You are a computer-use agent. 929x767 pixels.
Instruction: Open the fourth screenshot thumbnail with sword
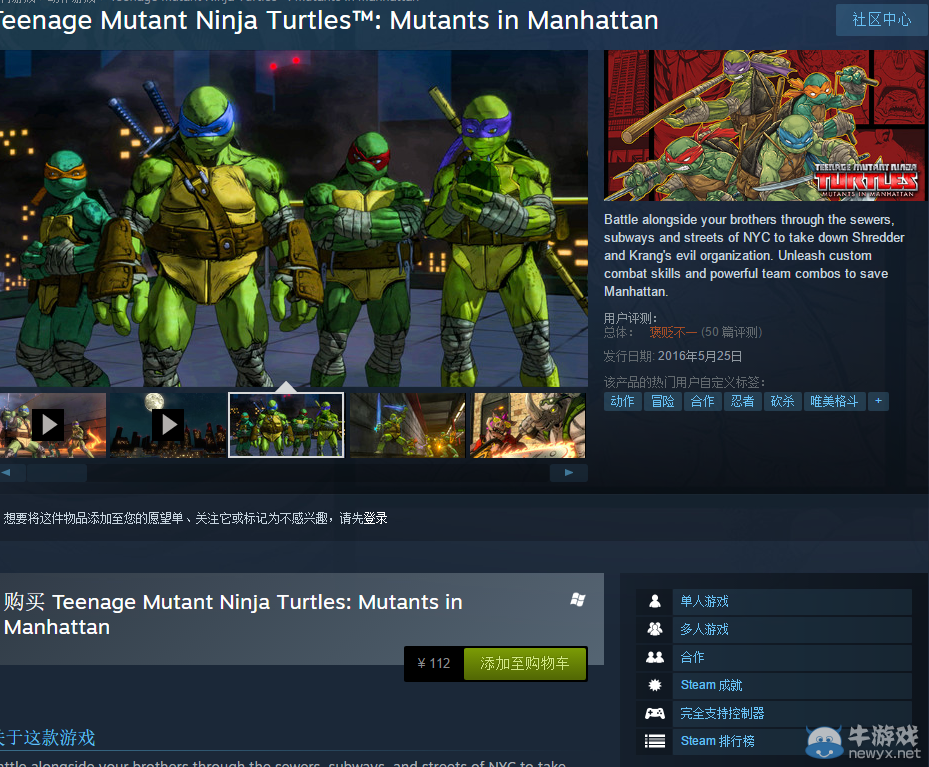pos(408,425)
